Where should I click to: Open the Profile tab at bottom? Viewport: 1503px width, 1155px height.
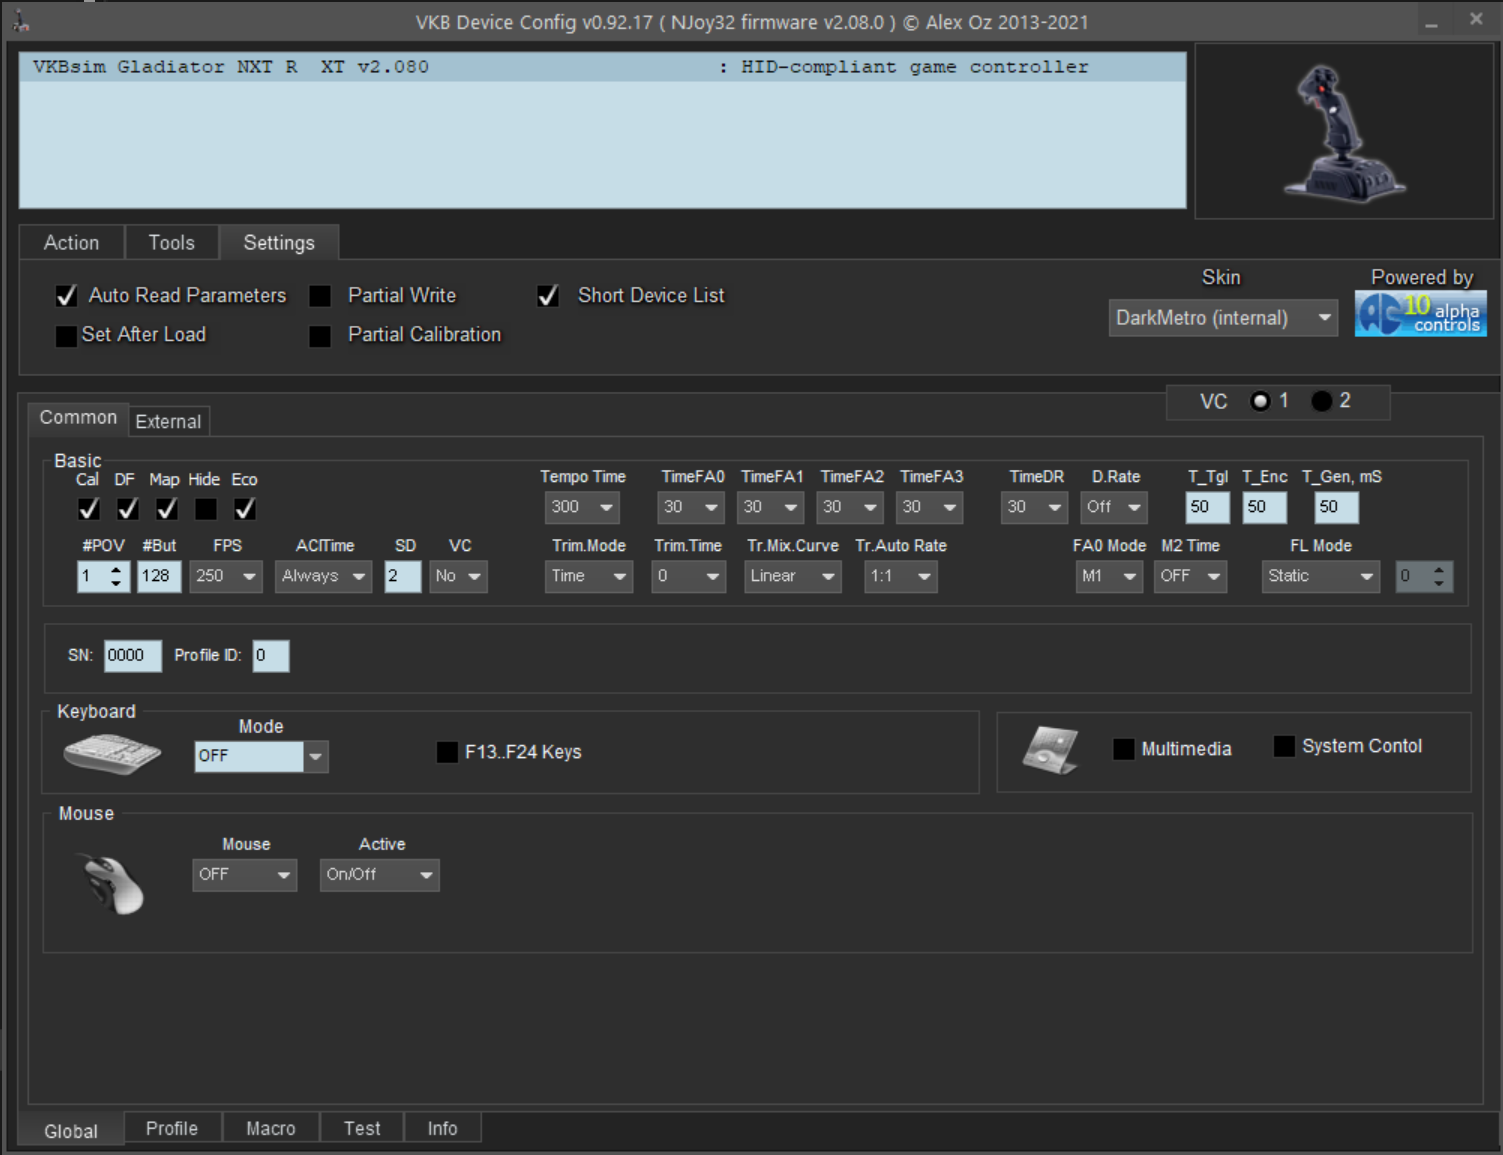pos(171,1128)
